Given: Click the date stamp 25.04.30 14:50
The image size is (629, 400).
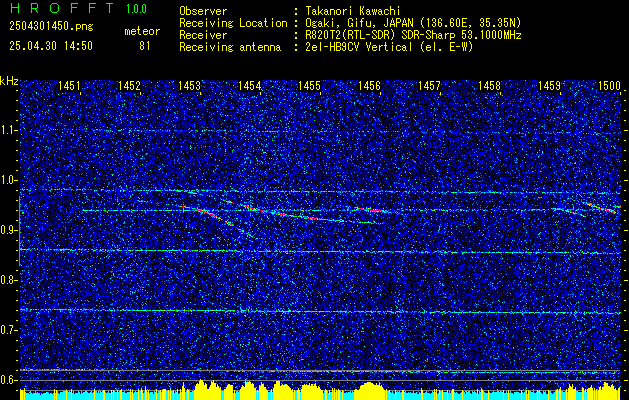Looking at the screenshot, I should point(51,46).
